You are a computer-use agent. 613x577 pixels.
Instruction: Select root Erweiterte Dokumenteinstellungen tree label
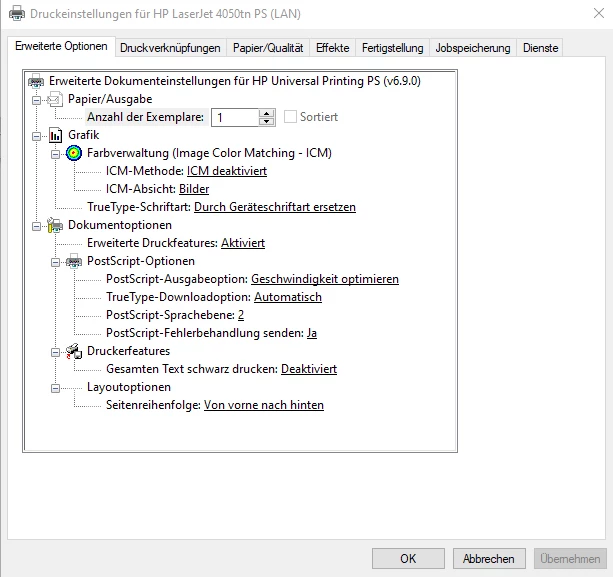point(235,81)
